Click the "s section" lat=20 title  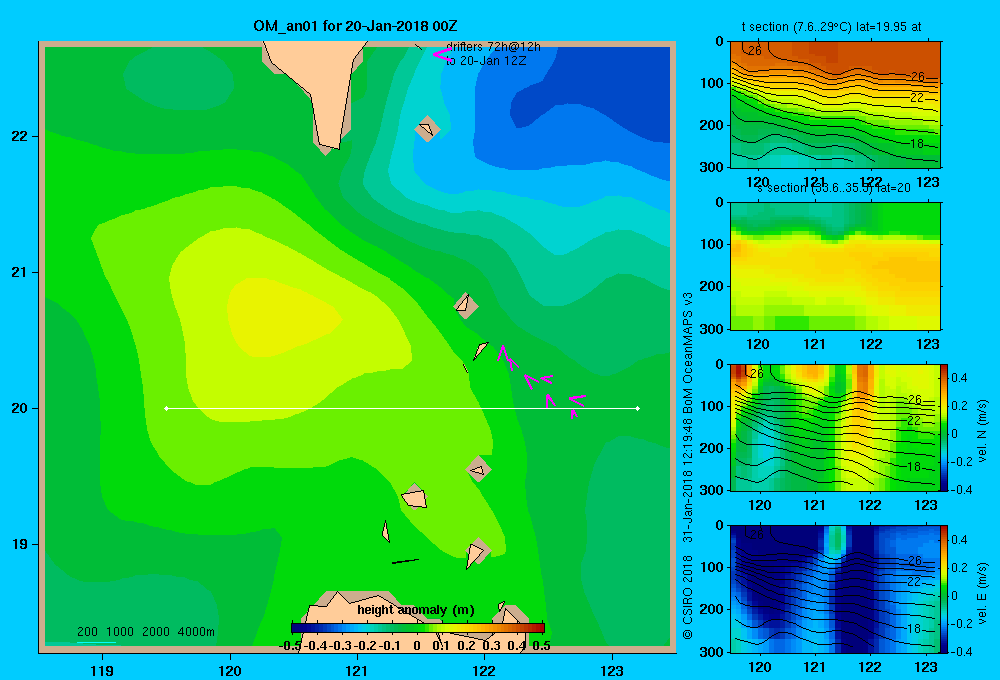[x=834, y=188]
